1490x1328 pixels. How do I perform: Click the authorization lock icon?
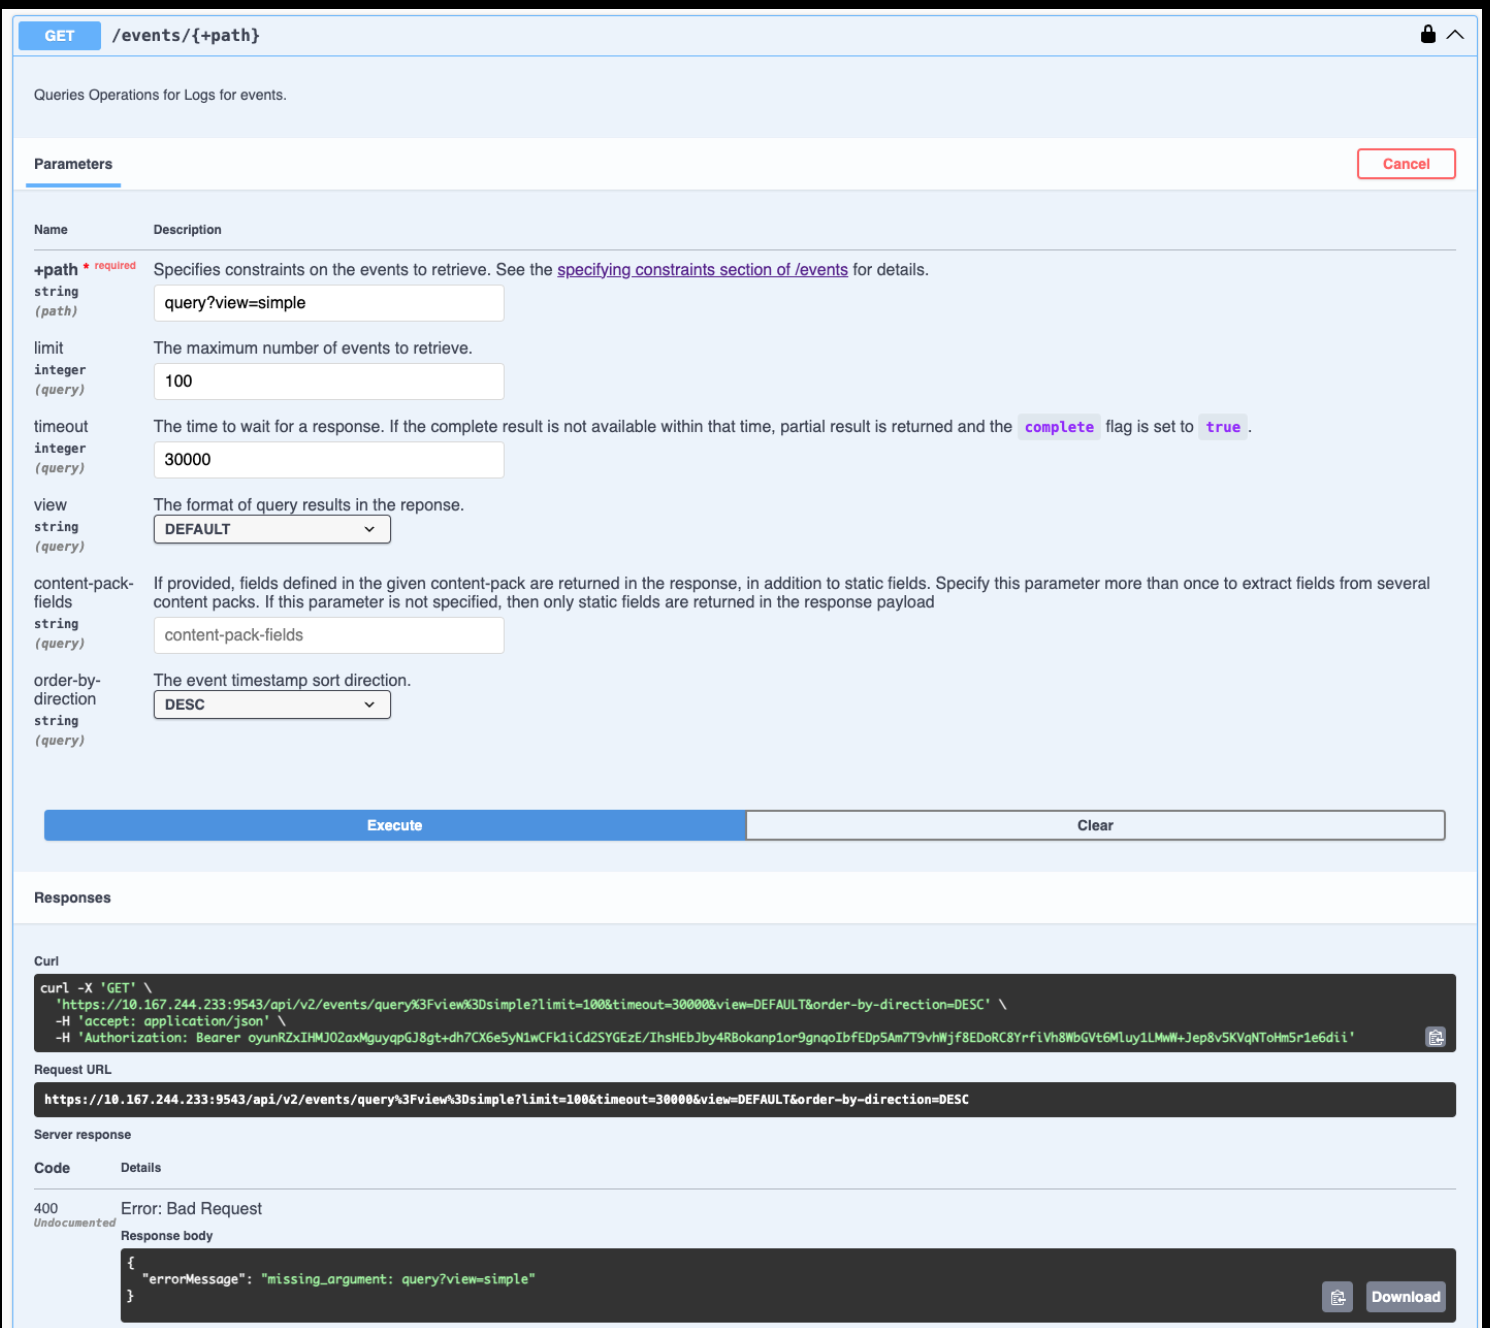click(1427, 35)
